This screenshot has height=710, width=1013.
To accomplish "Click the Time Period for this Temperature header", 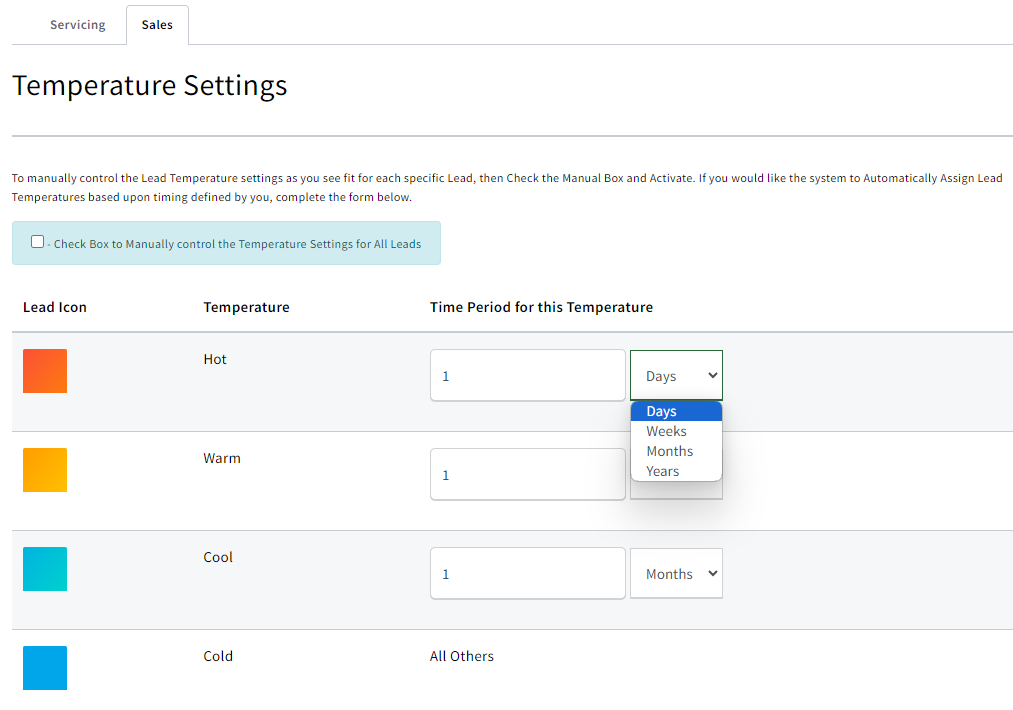I will pos(541,307).
